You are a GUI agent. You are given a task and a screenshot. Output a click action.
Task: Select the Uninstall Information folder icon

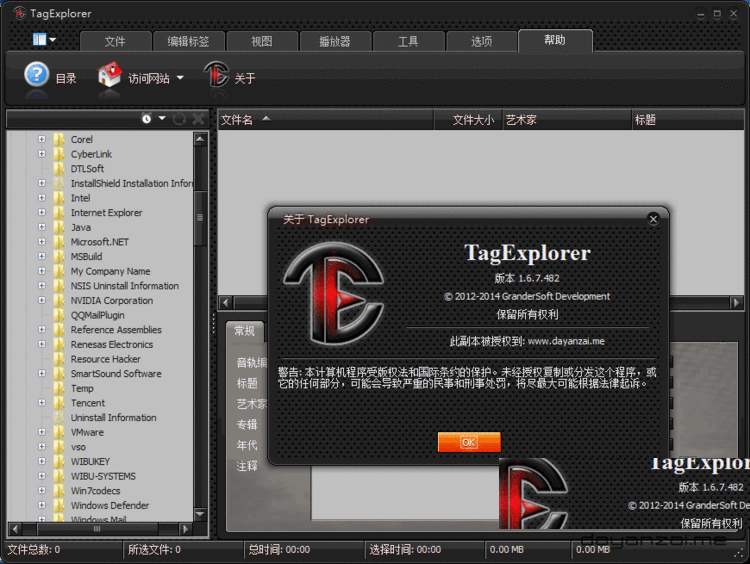tap(59, 417)
